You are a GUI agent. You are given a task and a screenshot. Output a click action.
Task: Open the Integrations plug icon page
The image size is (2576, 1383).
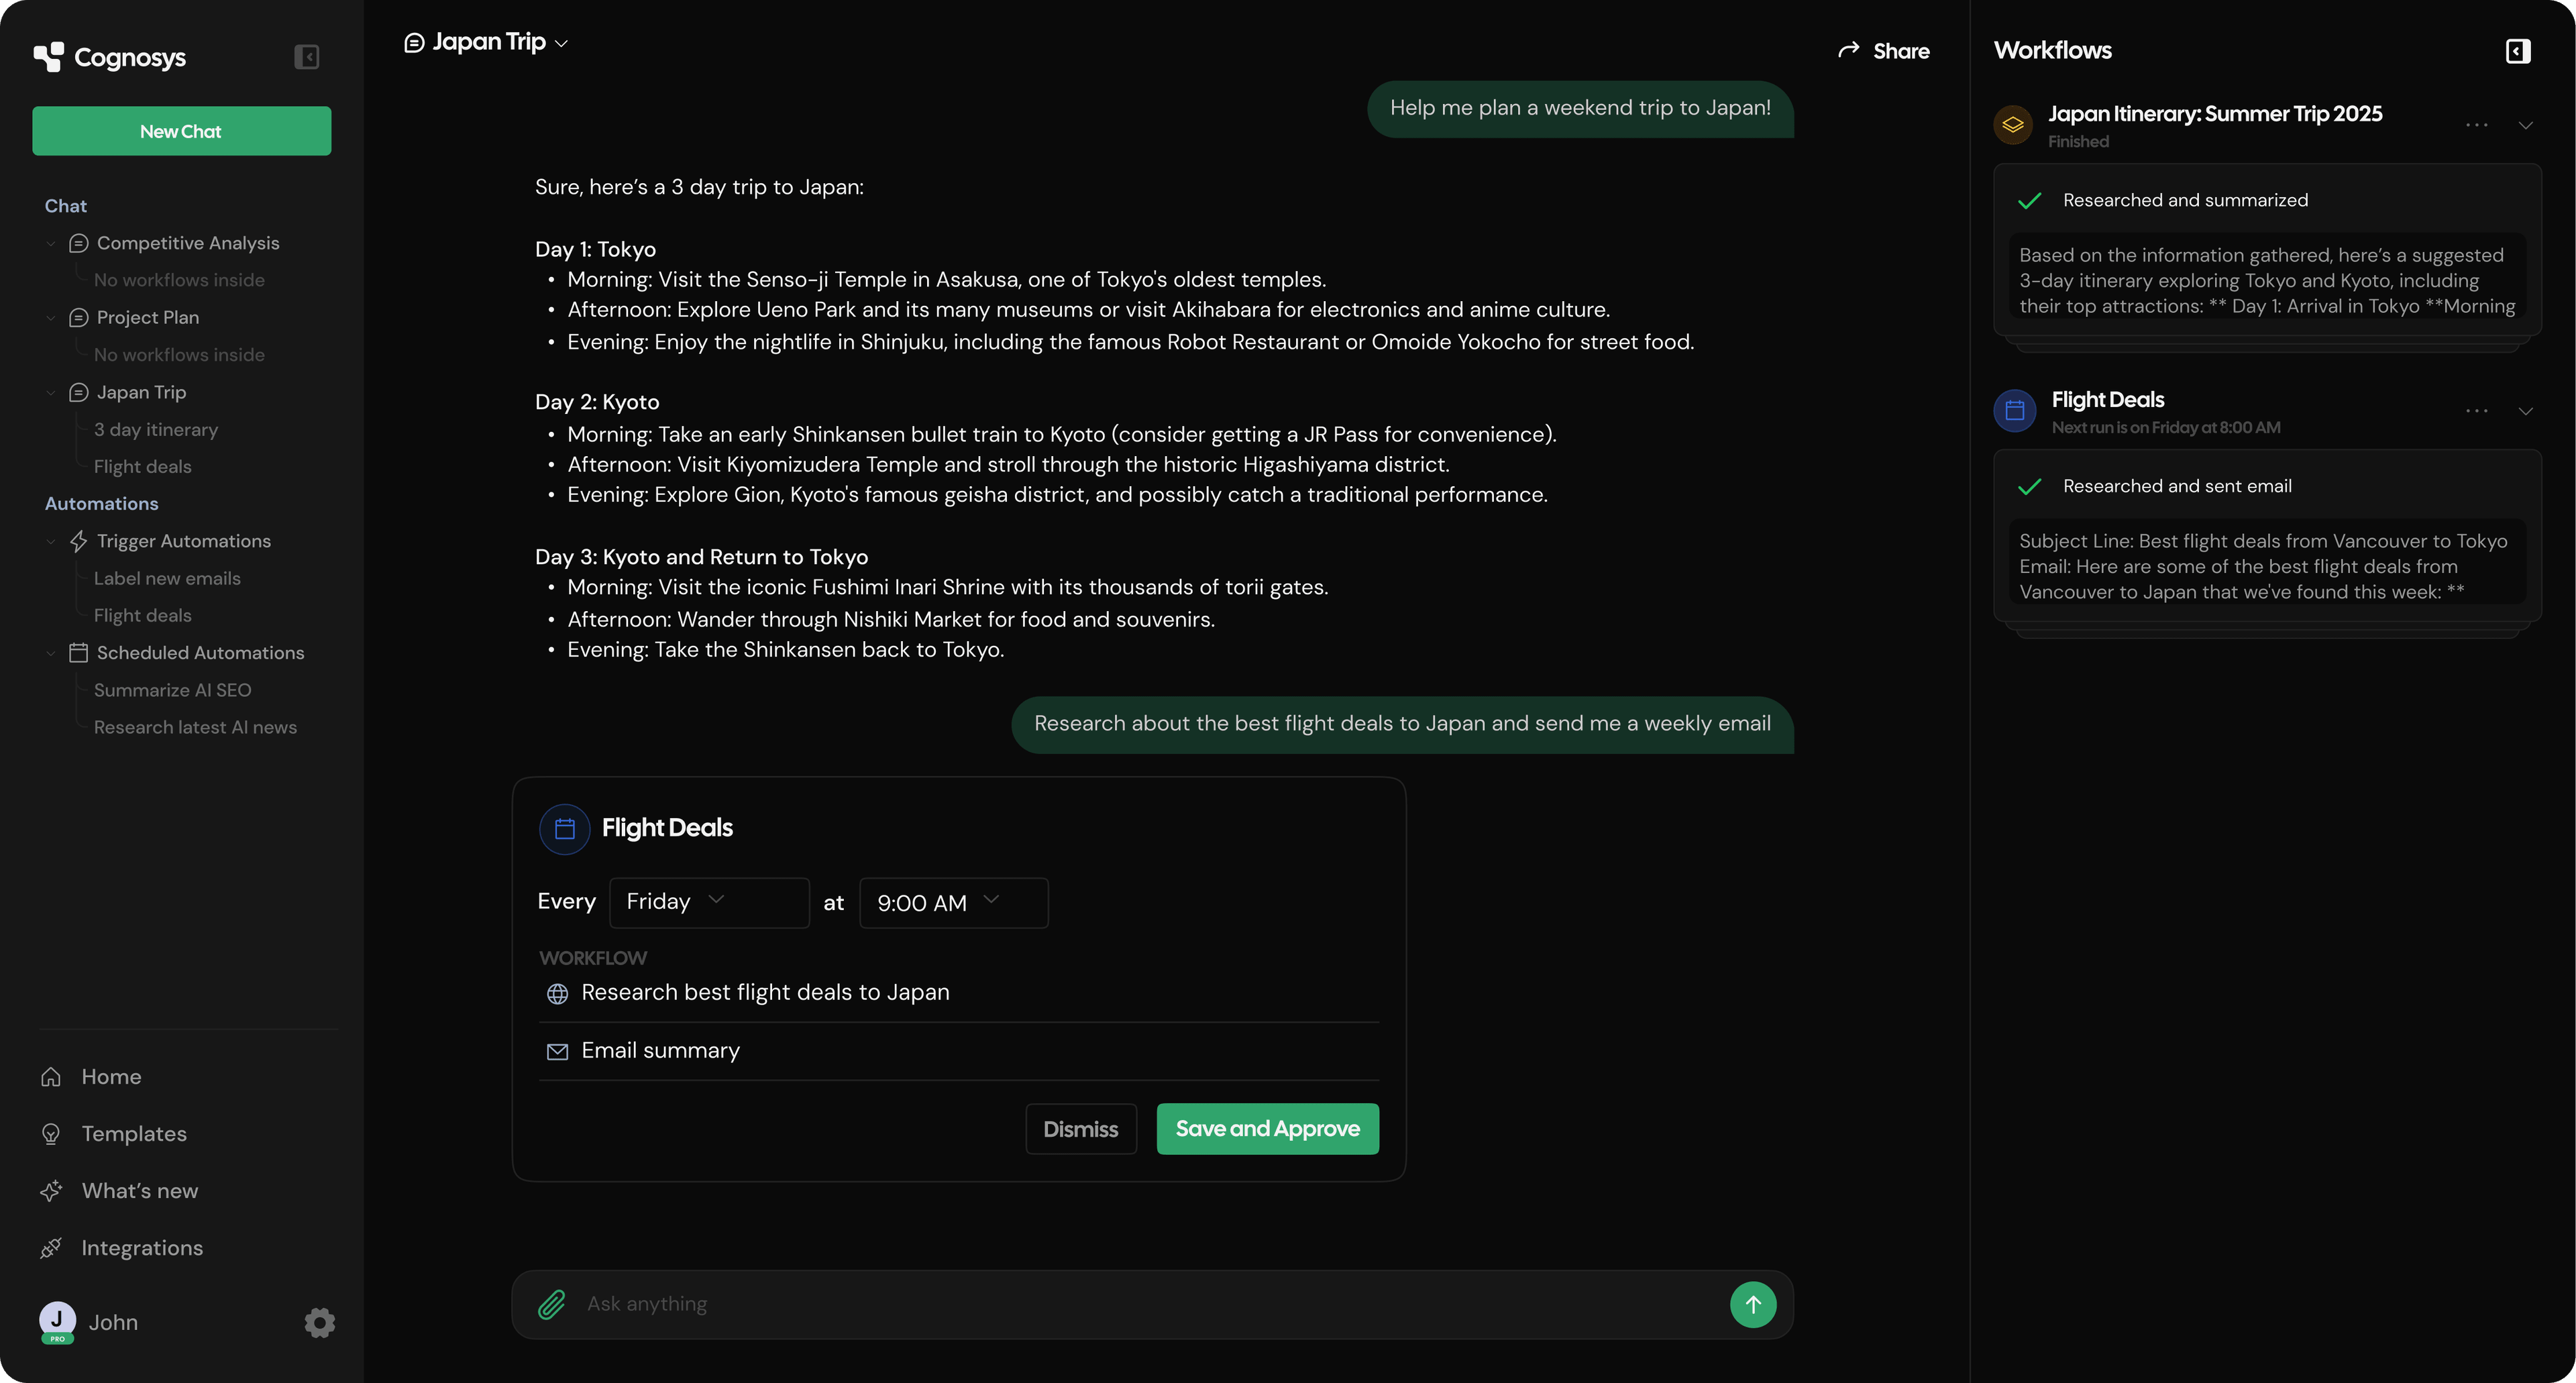click(52, 1248)
